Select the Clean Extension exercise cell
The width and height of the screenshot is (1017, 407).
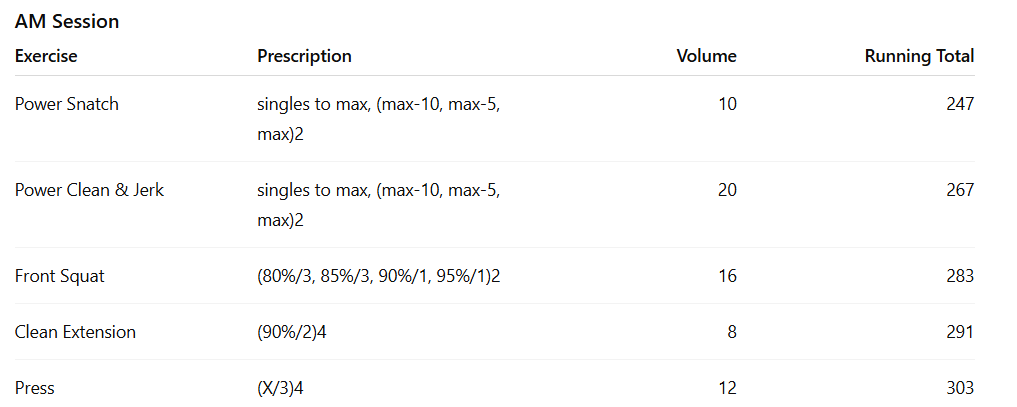click(x=75, y=332)
